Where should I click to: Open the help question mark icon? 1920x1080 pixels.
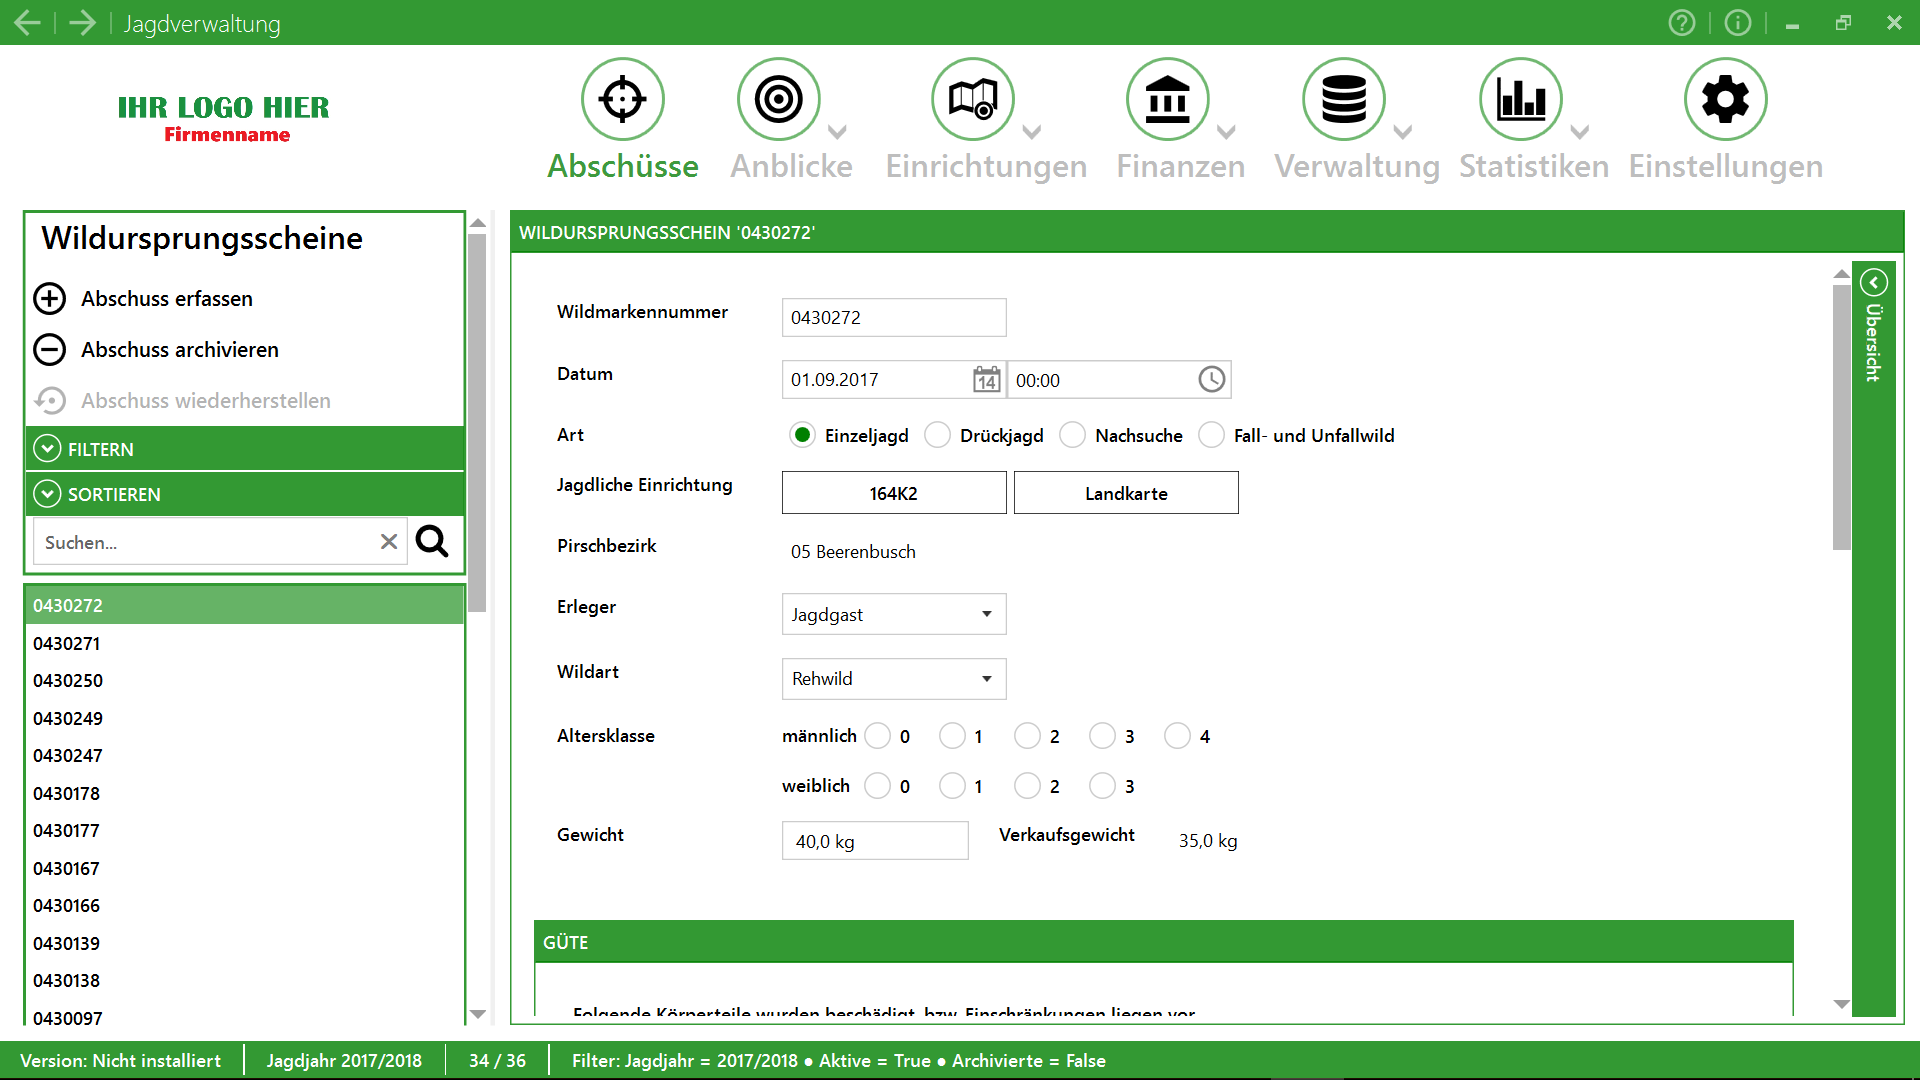point(1682,22)
